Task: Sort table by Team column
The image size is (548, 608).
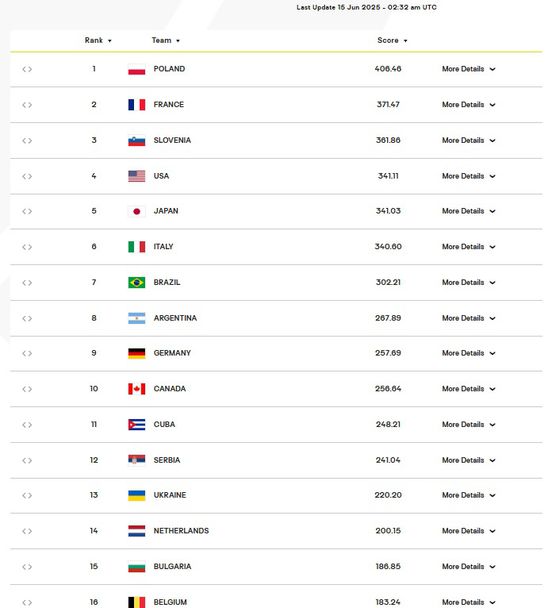Action: (166, 40)
